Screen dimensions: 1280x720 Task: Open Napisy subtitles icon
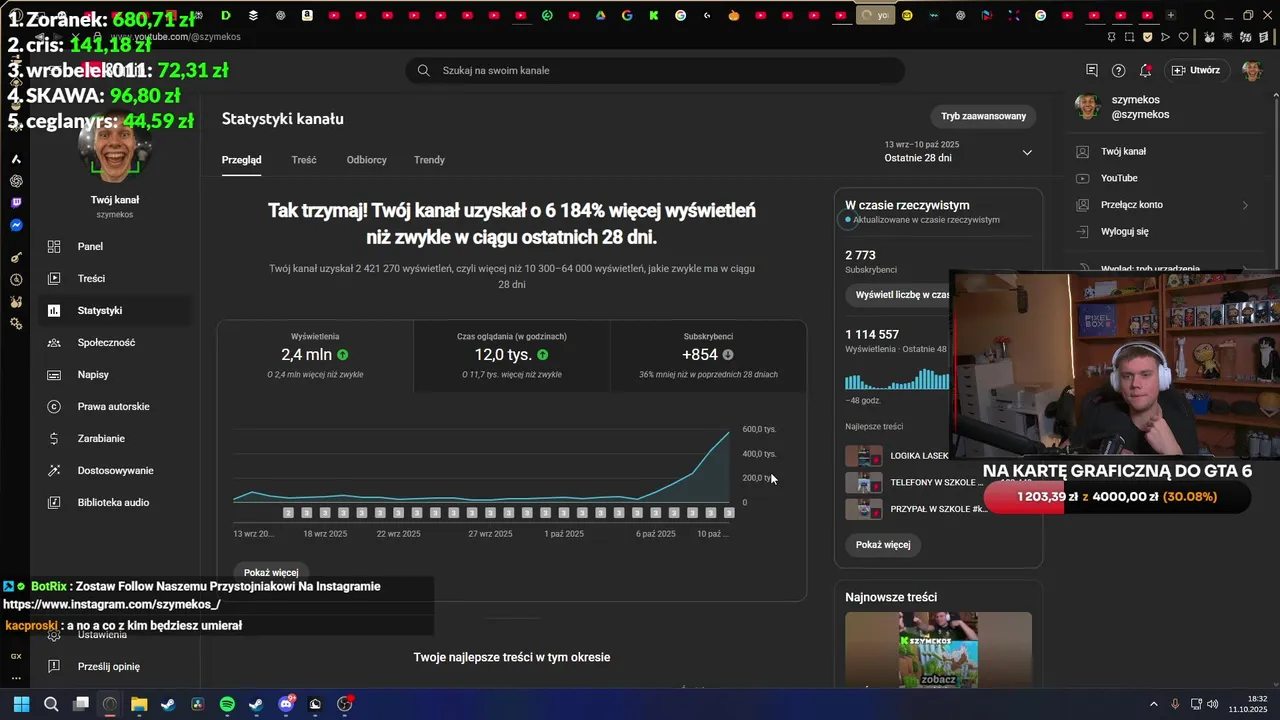point(54,374)
